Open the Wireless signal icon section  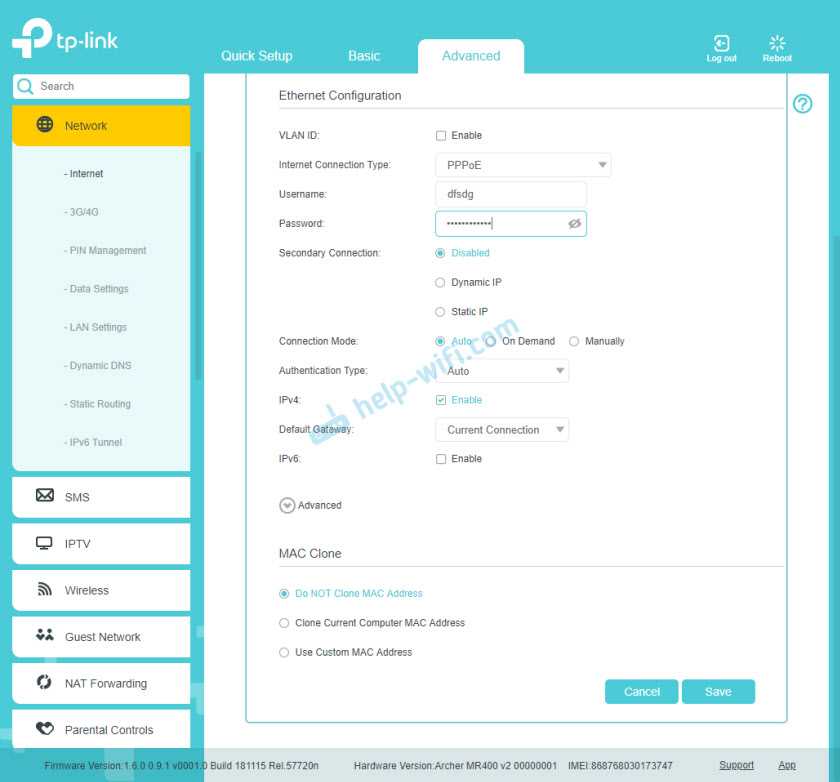coord(45,590)
